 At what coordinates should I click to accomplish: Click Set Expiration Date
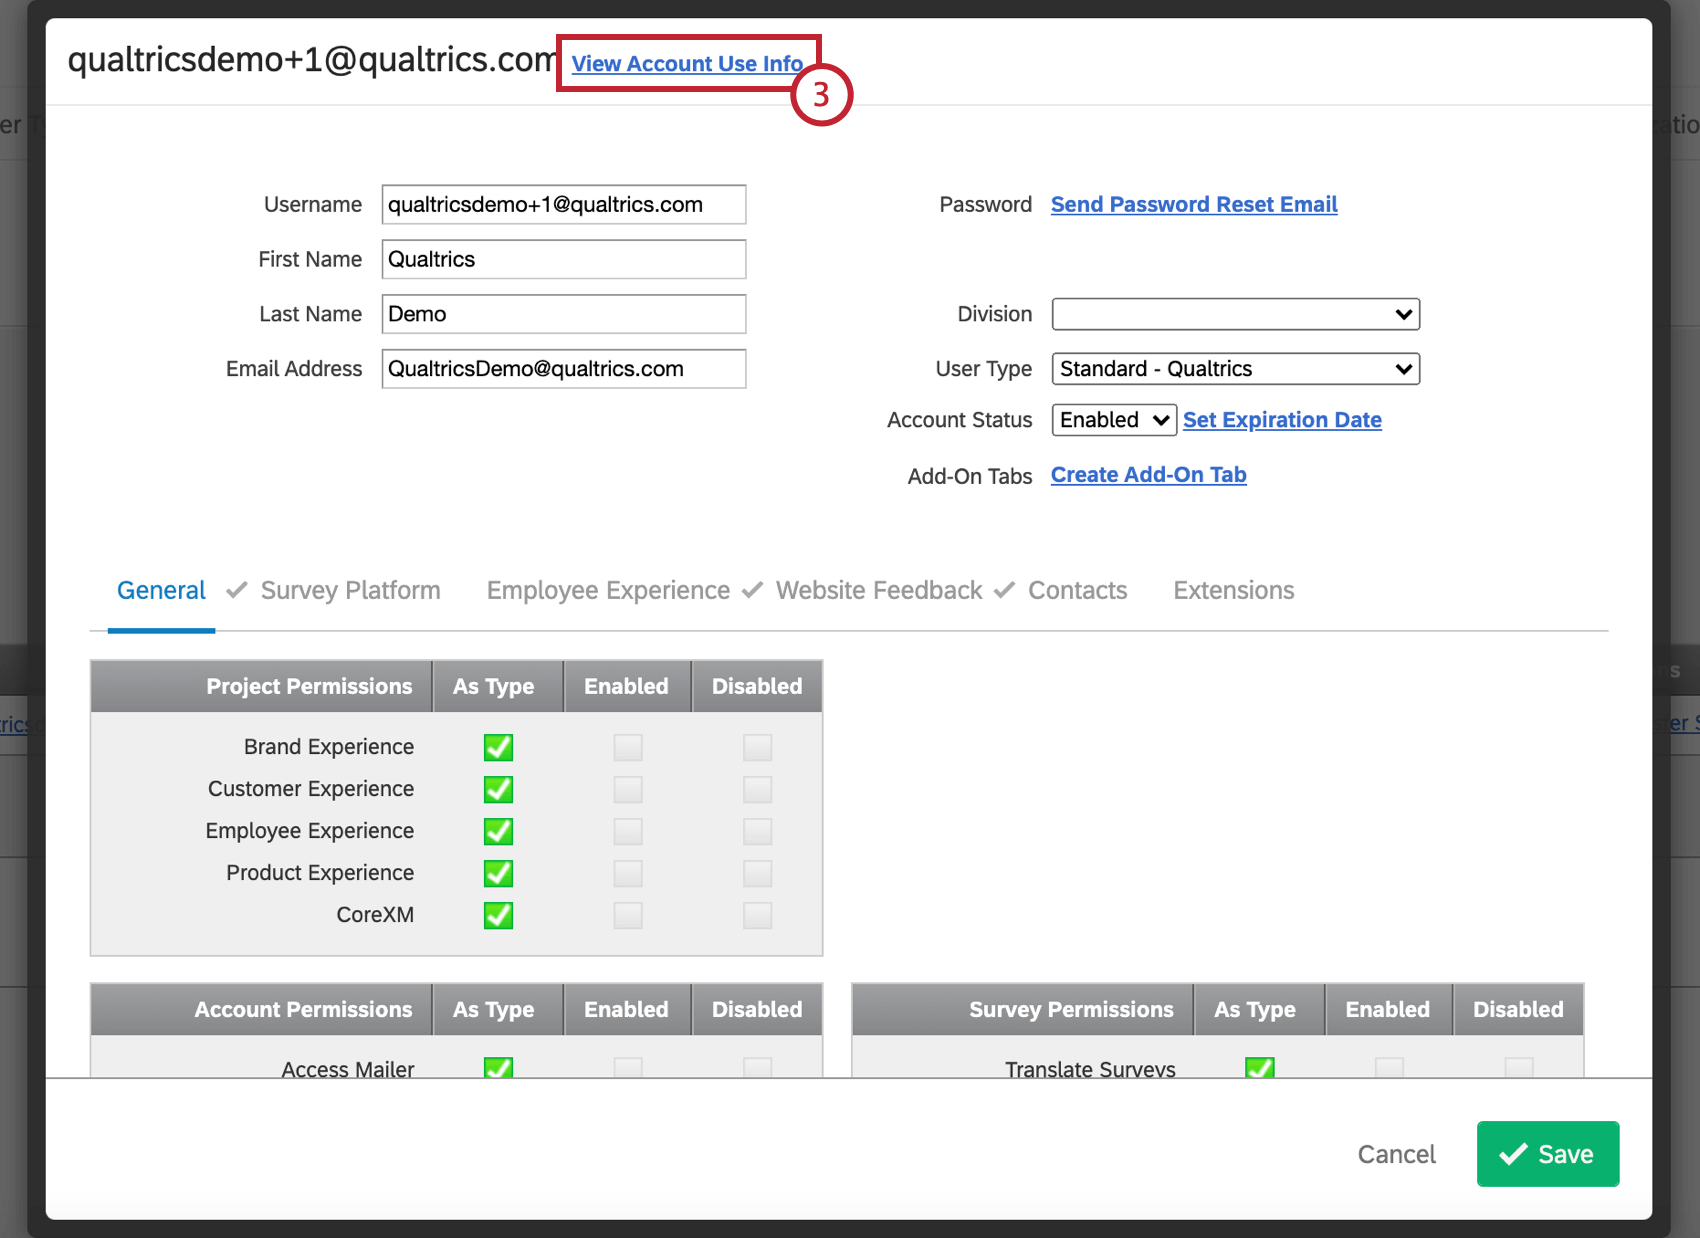click(1282, 419)
